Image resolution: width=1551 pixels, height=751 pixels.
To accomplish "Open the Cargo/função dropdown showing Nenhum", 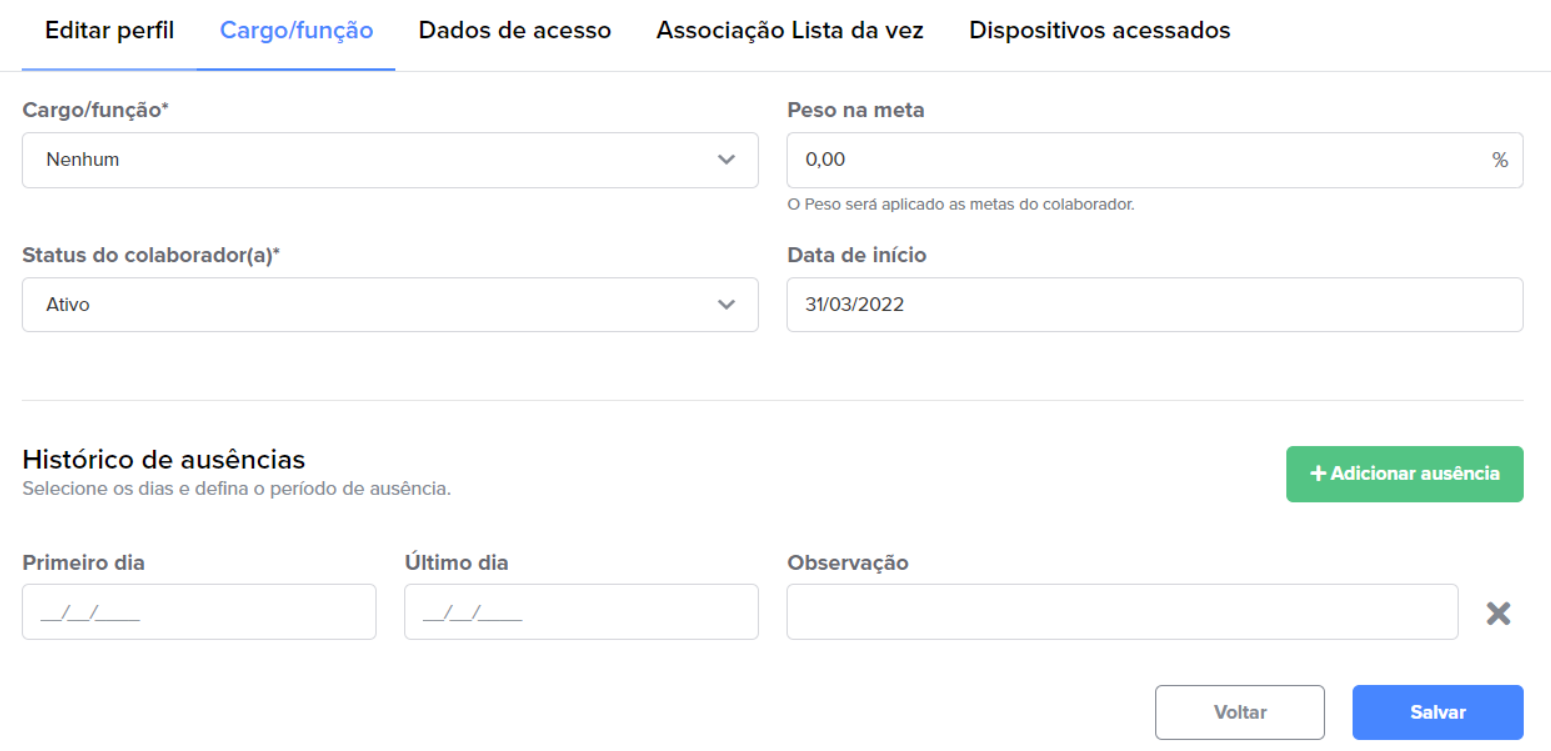I will (x=390, y=160).
